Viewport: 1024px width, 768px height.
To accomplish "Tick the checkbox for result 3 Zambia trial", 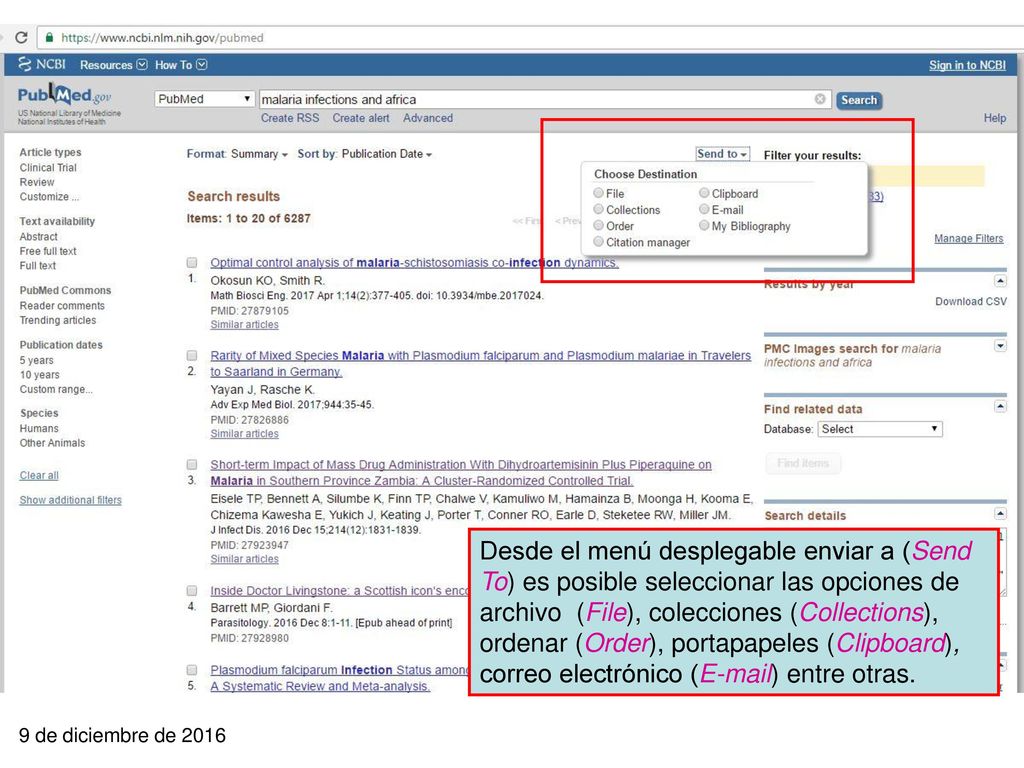I will pyautogui.click(x=192, y=464).
